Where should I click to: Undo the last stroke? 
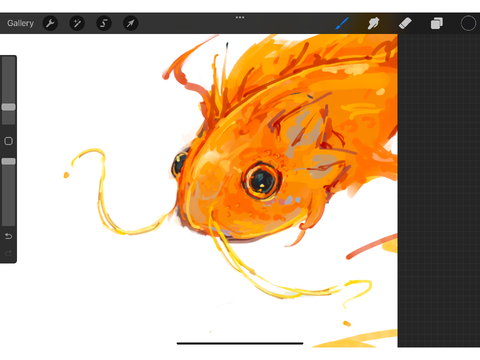[x=9, y=236]
